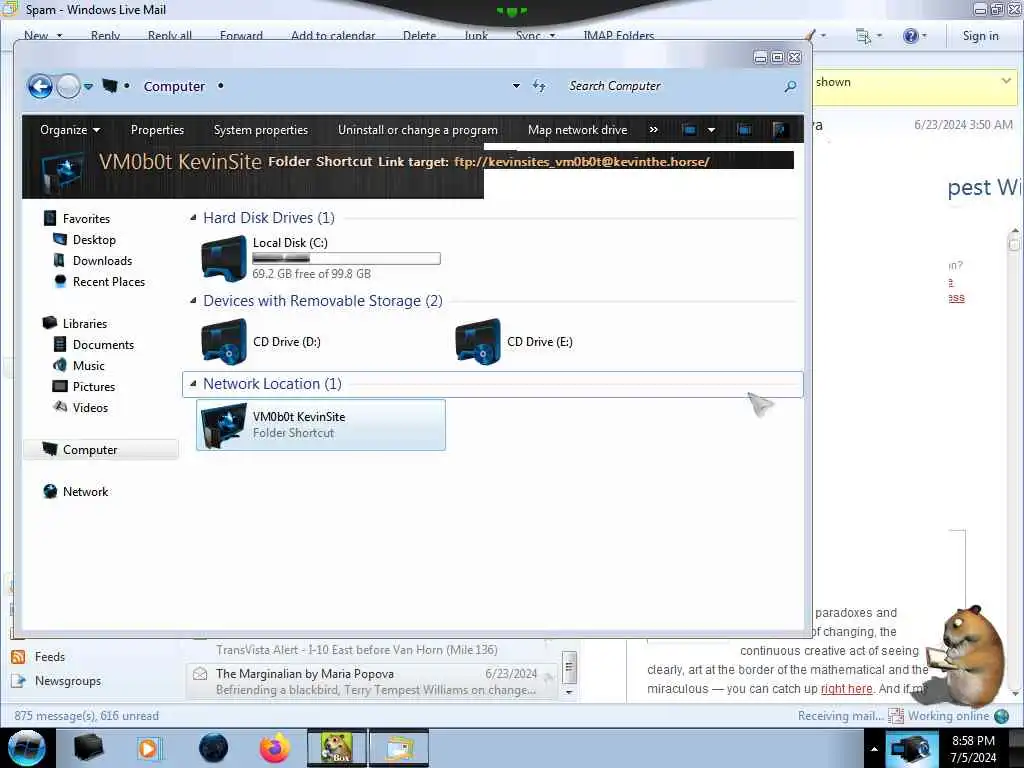Click Computer in the address bar
The width and height of the screenshot is (1024, 768).
tap(174, 86)
